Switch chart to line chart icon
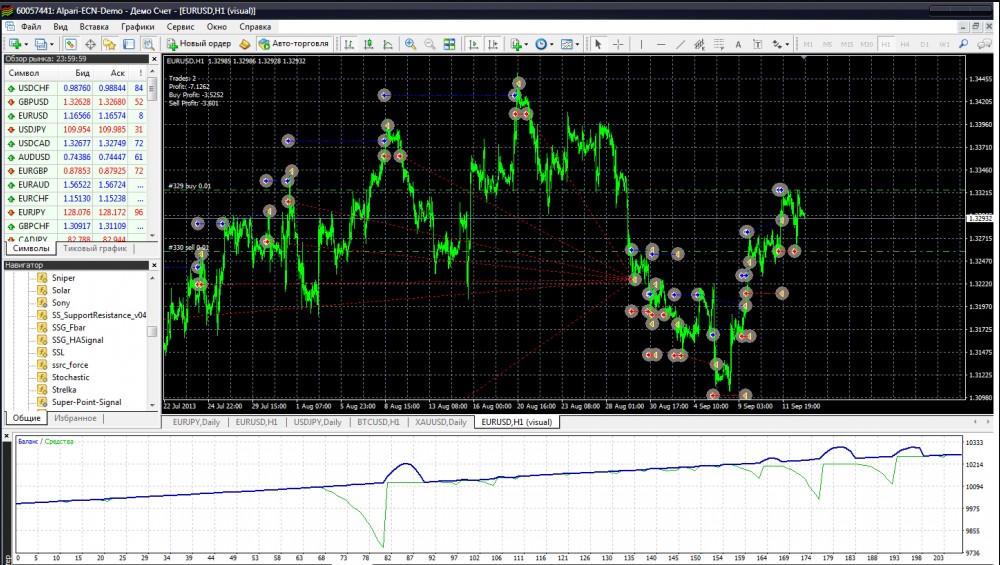 [388, 44]
